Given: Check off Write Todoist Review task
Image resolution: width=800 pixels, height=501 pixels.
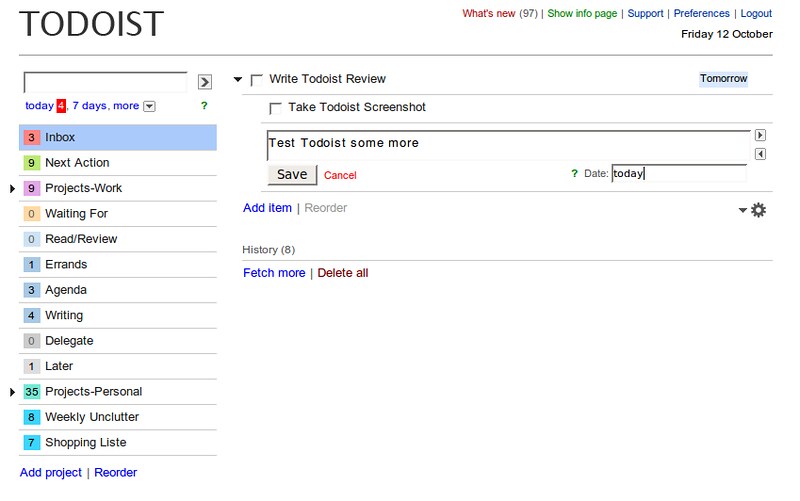Looking at the screenshot, I should pyautogui.click(x=257, y=80).
